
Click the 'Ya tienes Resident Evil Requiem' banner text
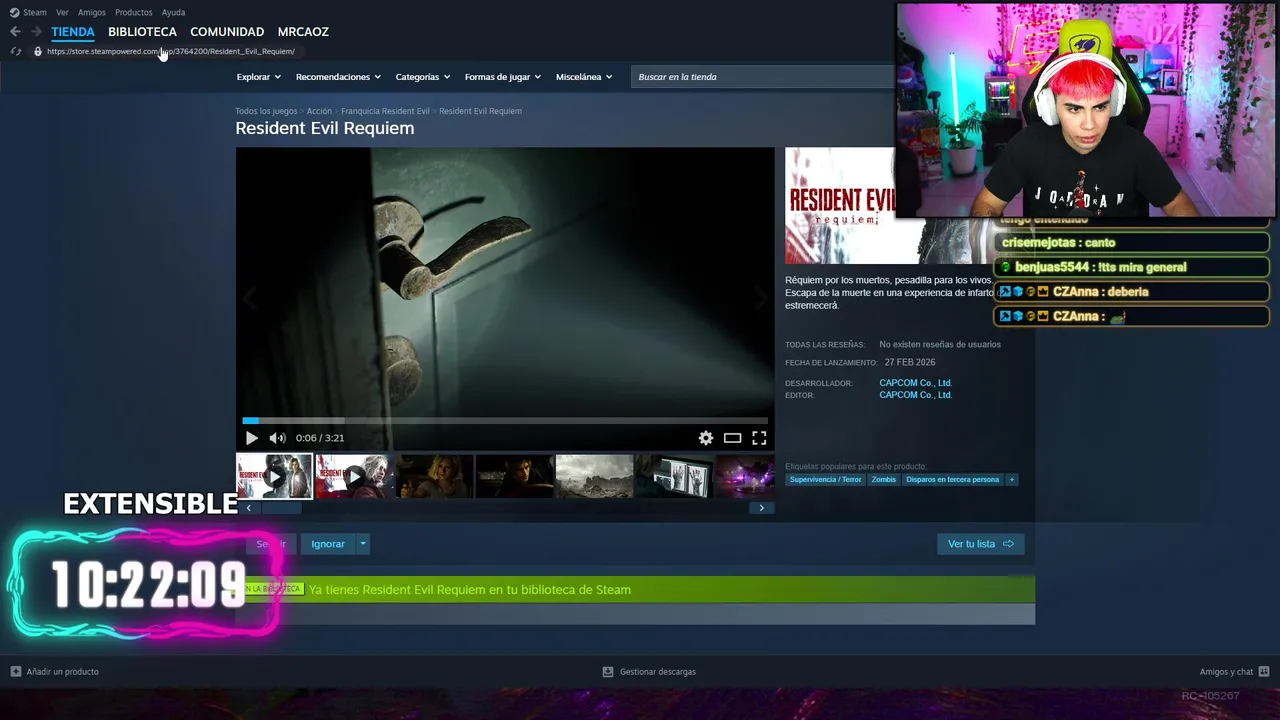[470, 590]
